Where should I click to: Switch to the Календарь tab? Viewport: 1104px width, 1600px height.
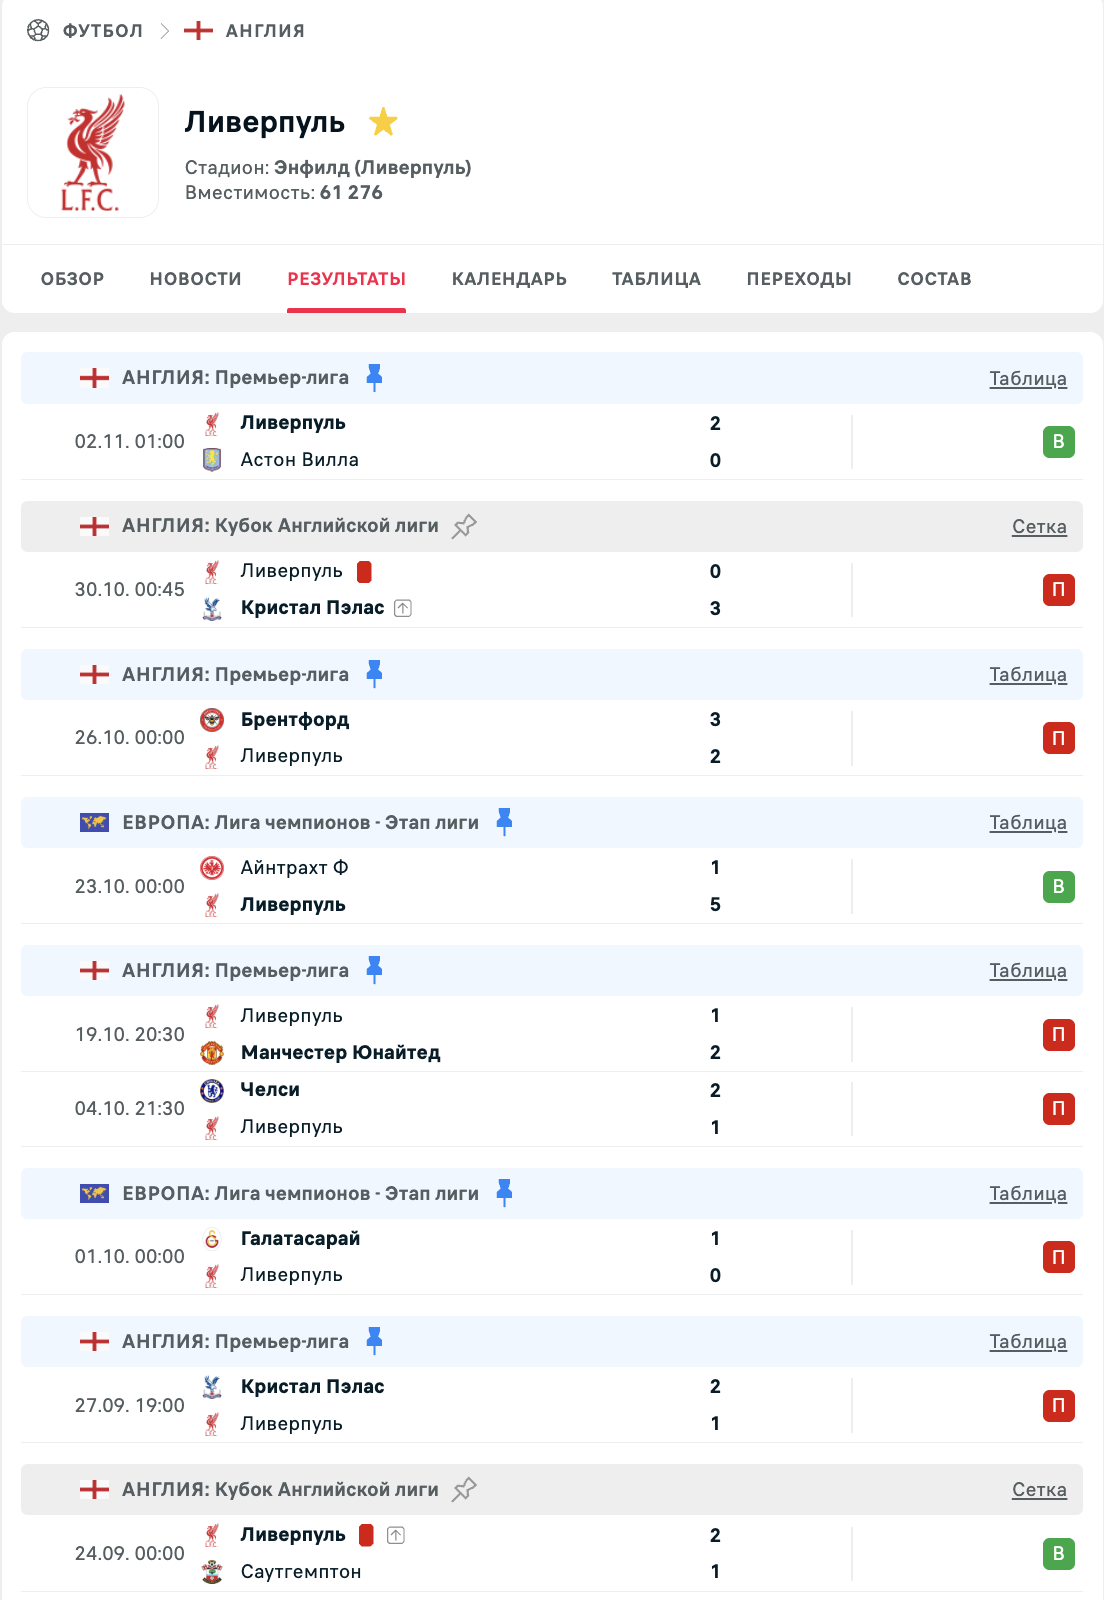pos(509,279)
